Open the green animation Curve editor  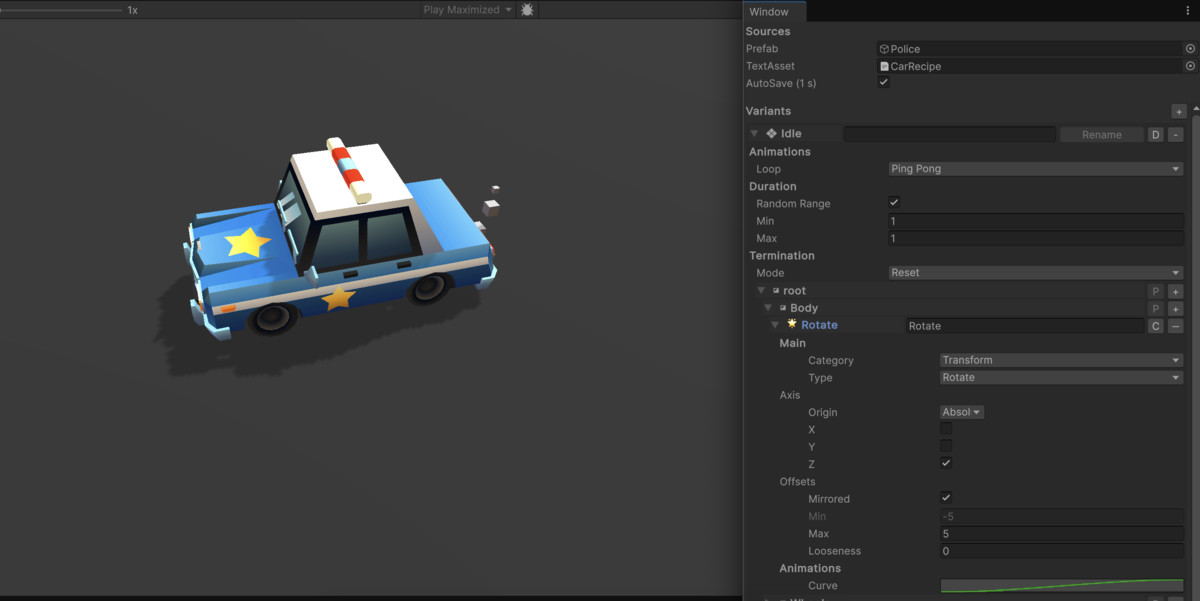1061,586
